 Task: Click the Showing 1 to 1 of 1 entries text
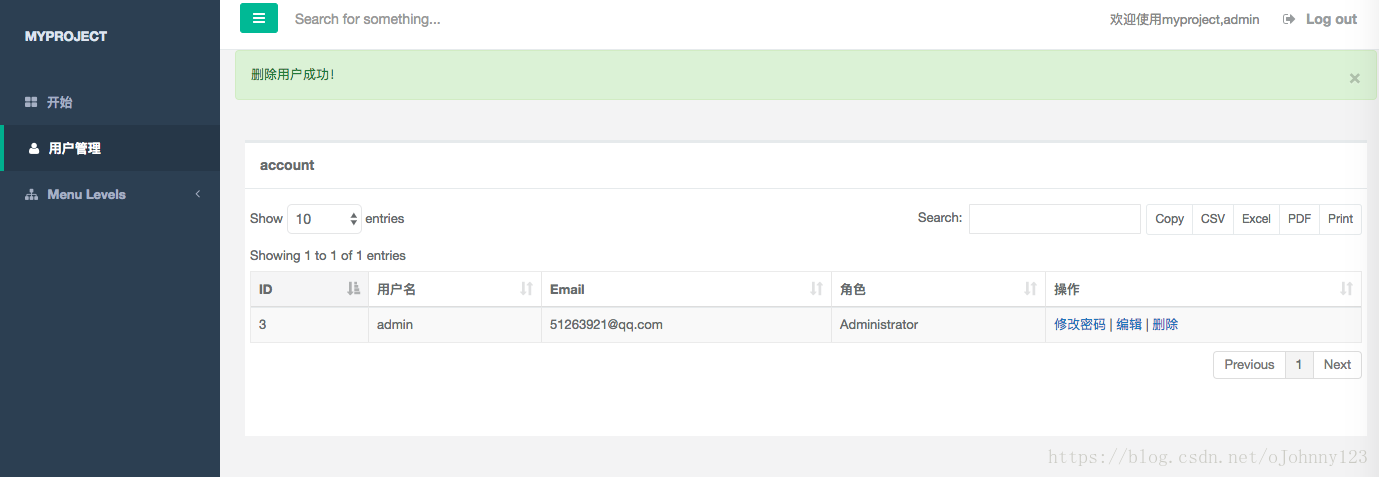[x=328, y=256]
